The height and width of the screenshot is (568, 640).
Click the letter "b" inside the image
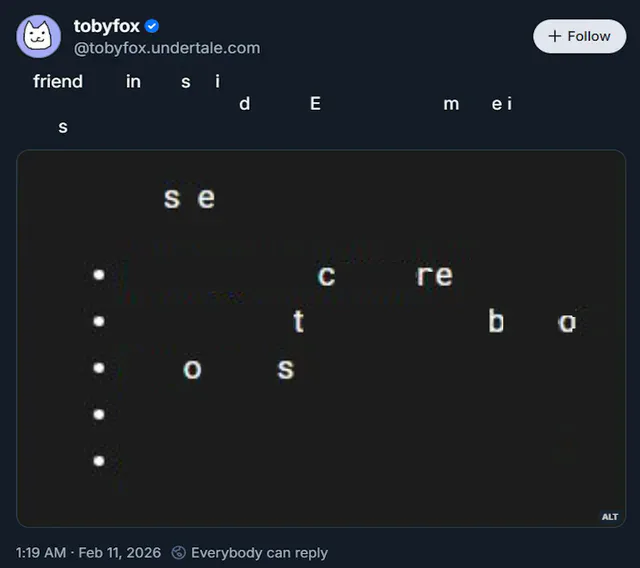pyautogui.click(x=496, y=321)
